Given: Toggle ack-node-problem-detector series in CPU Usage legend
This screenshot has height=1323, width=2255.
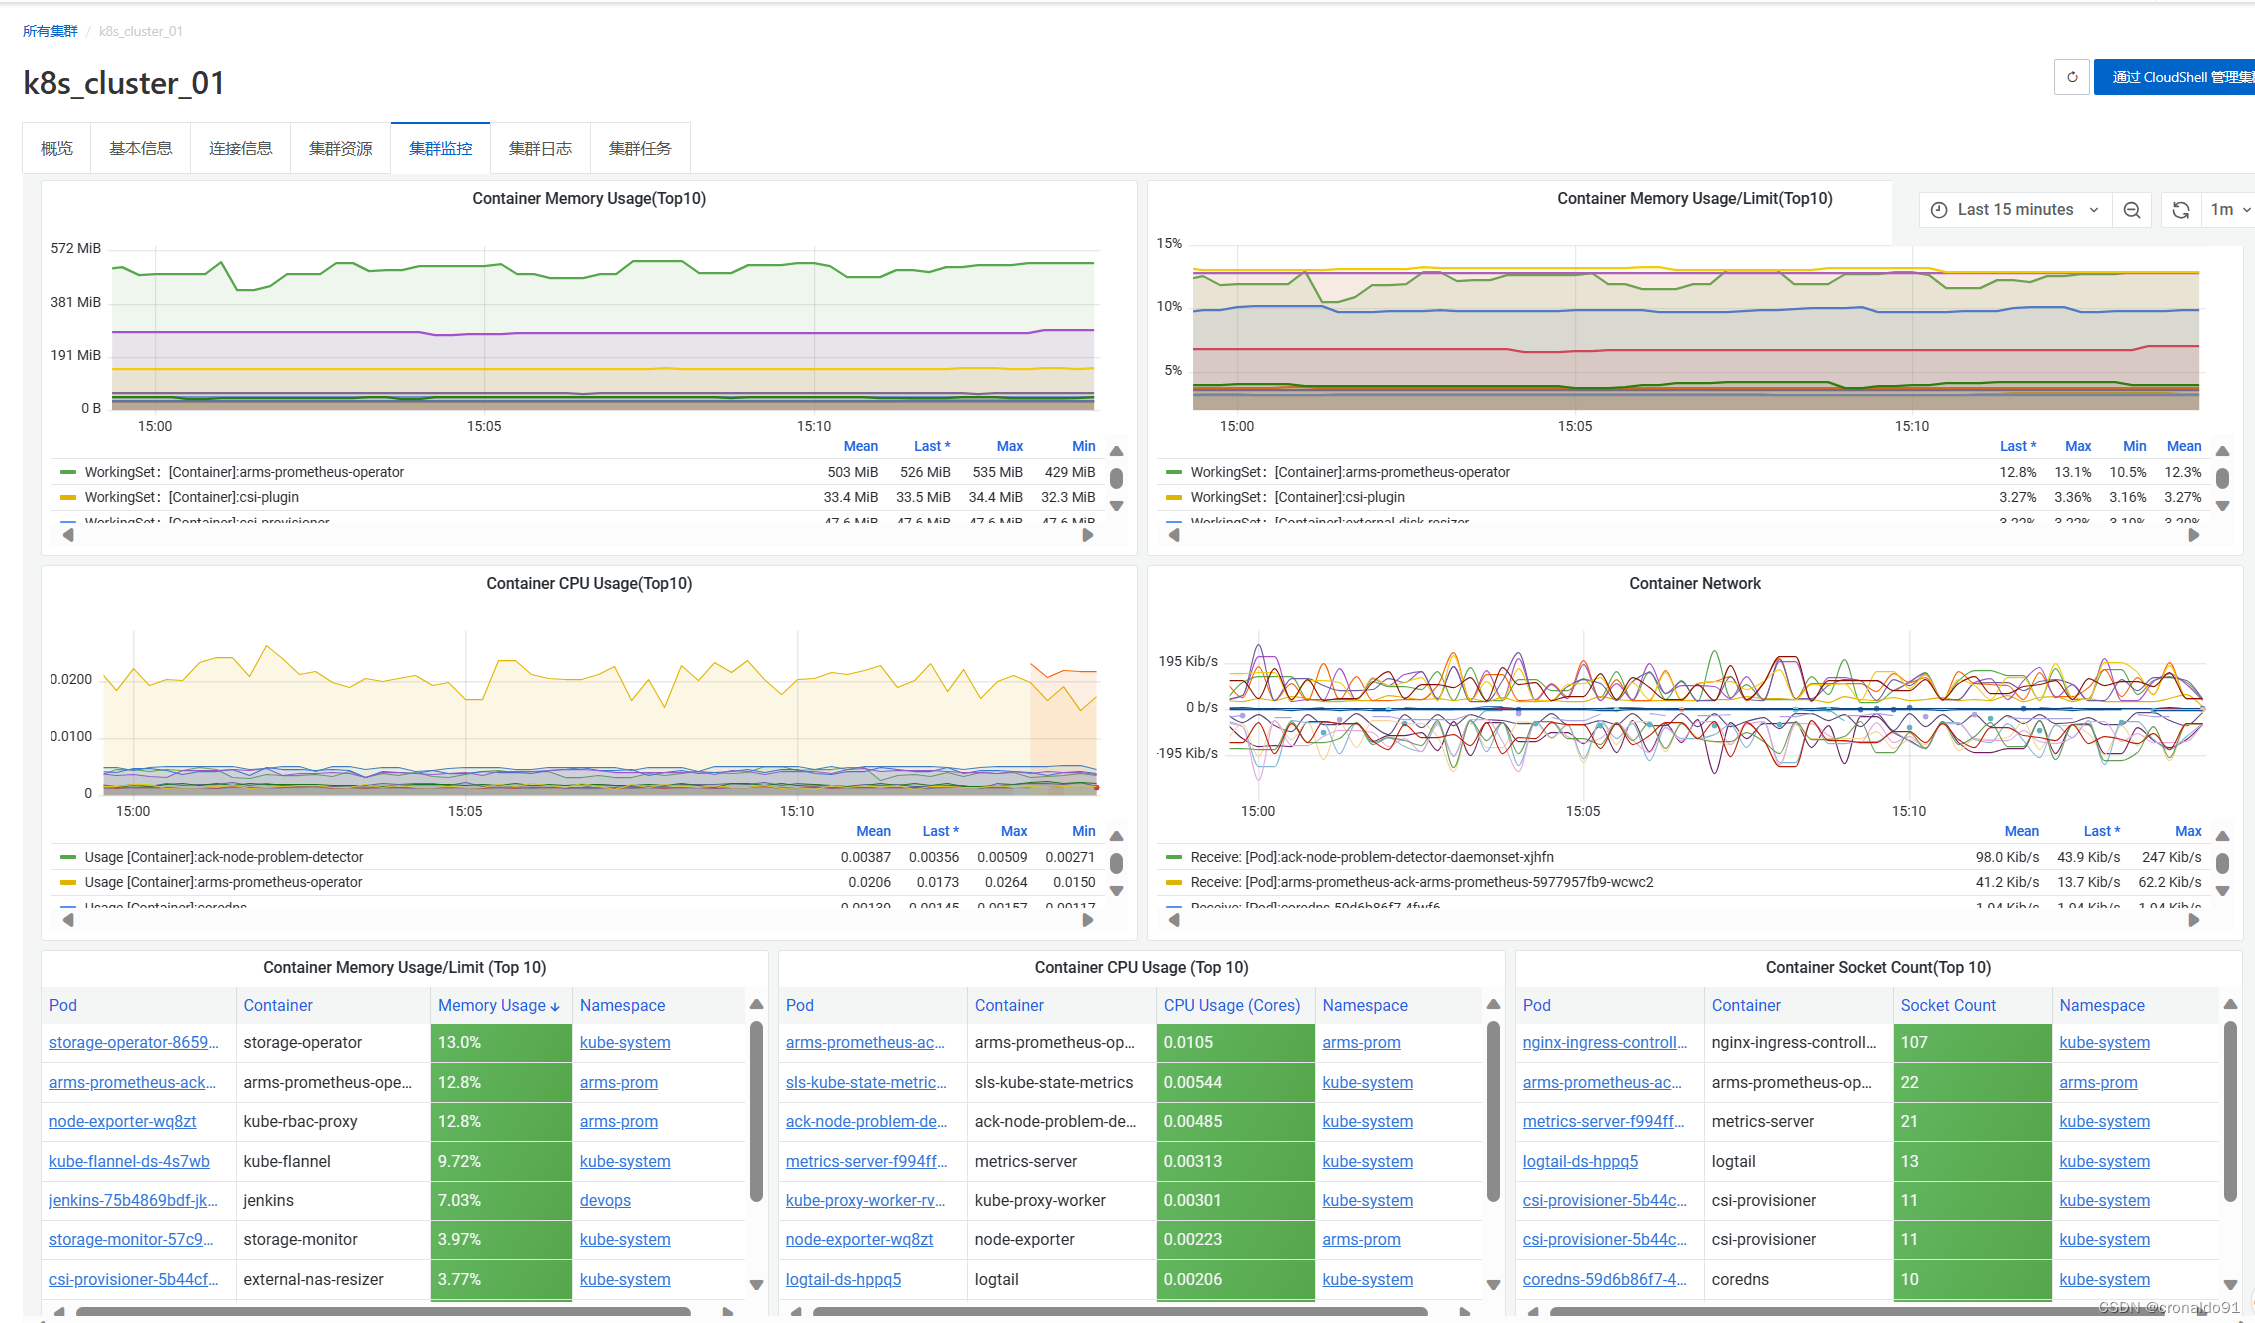Looking at the screenshot, I should pos(224,857).
